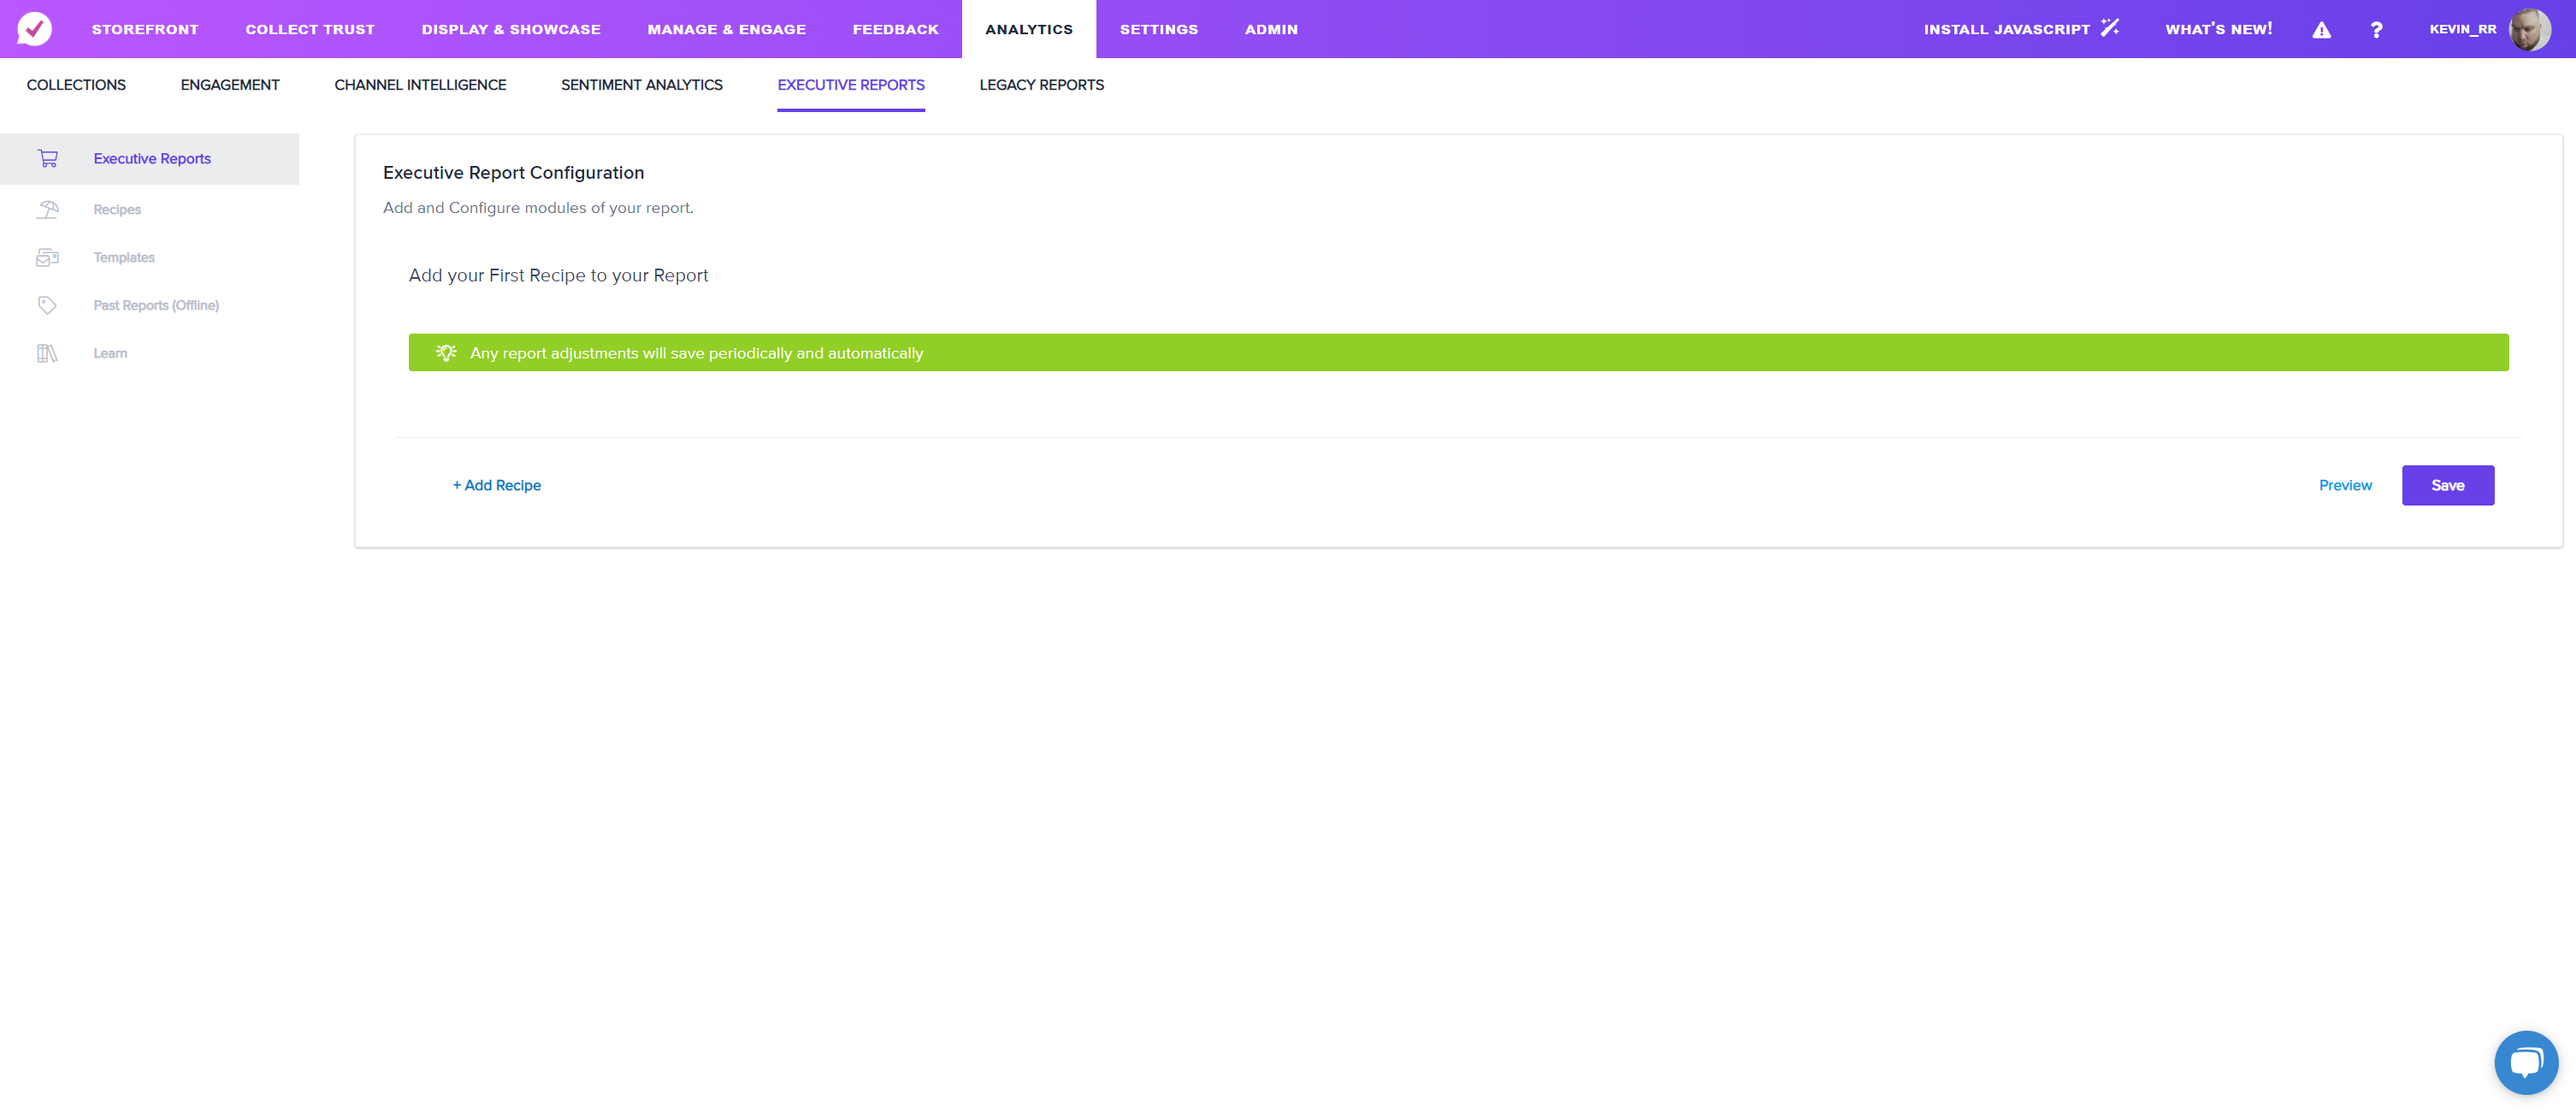Switch to Engagement tab

click(x=230, y=85)
